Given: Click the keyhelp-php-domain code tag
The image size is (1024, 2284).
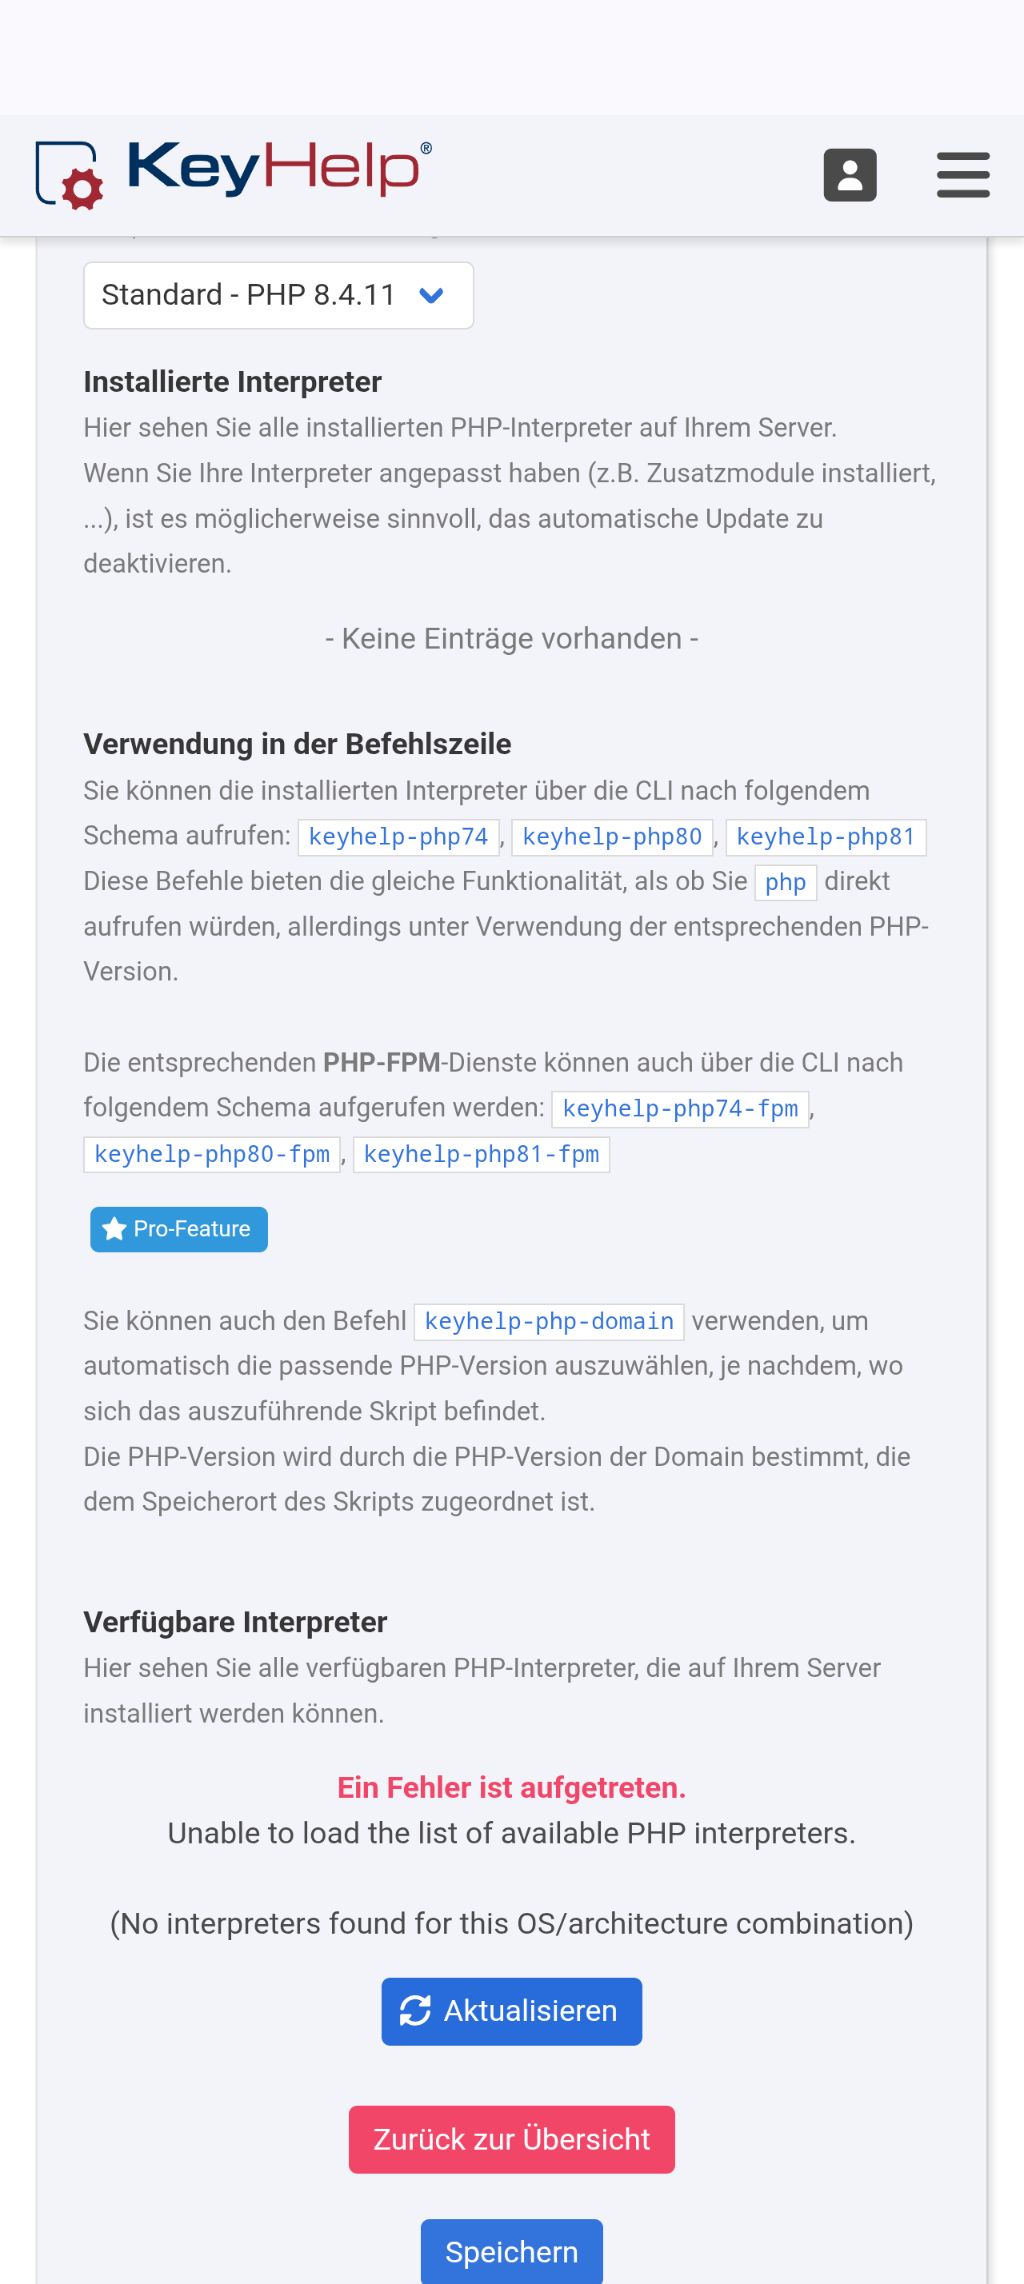Looking at the screenshot, I should click(549, 1322).
